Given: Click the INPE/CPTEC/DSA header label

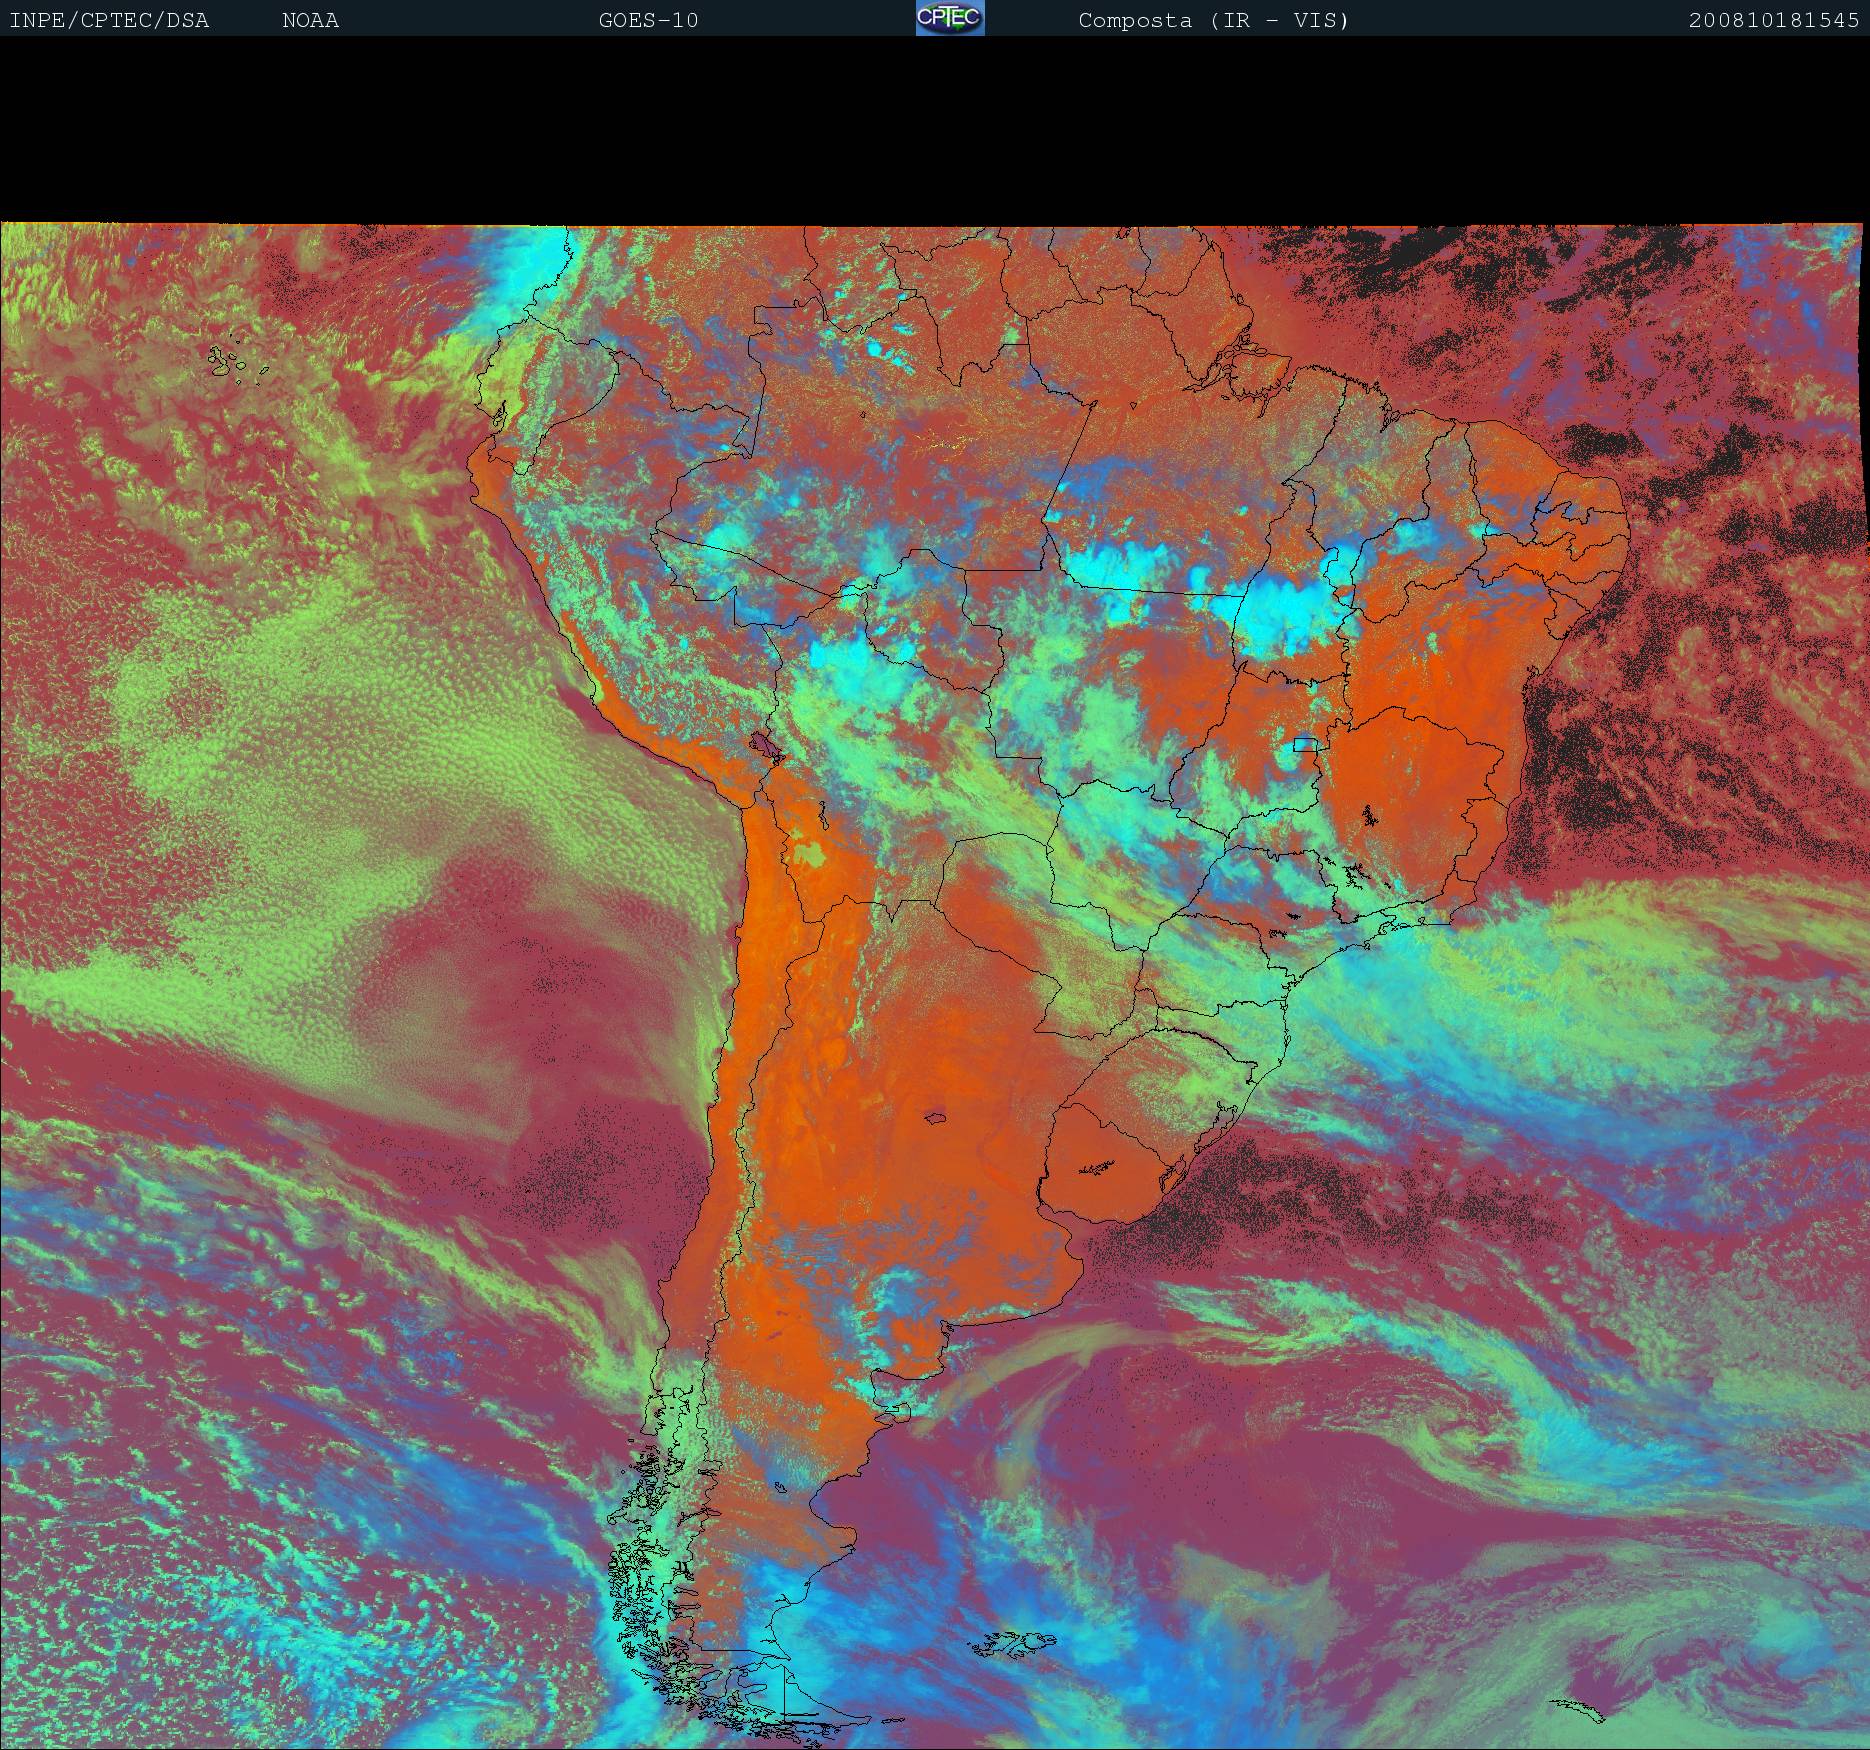Looking at the screenshot, I should click(109, 20).
